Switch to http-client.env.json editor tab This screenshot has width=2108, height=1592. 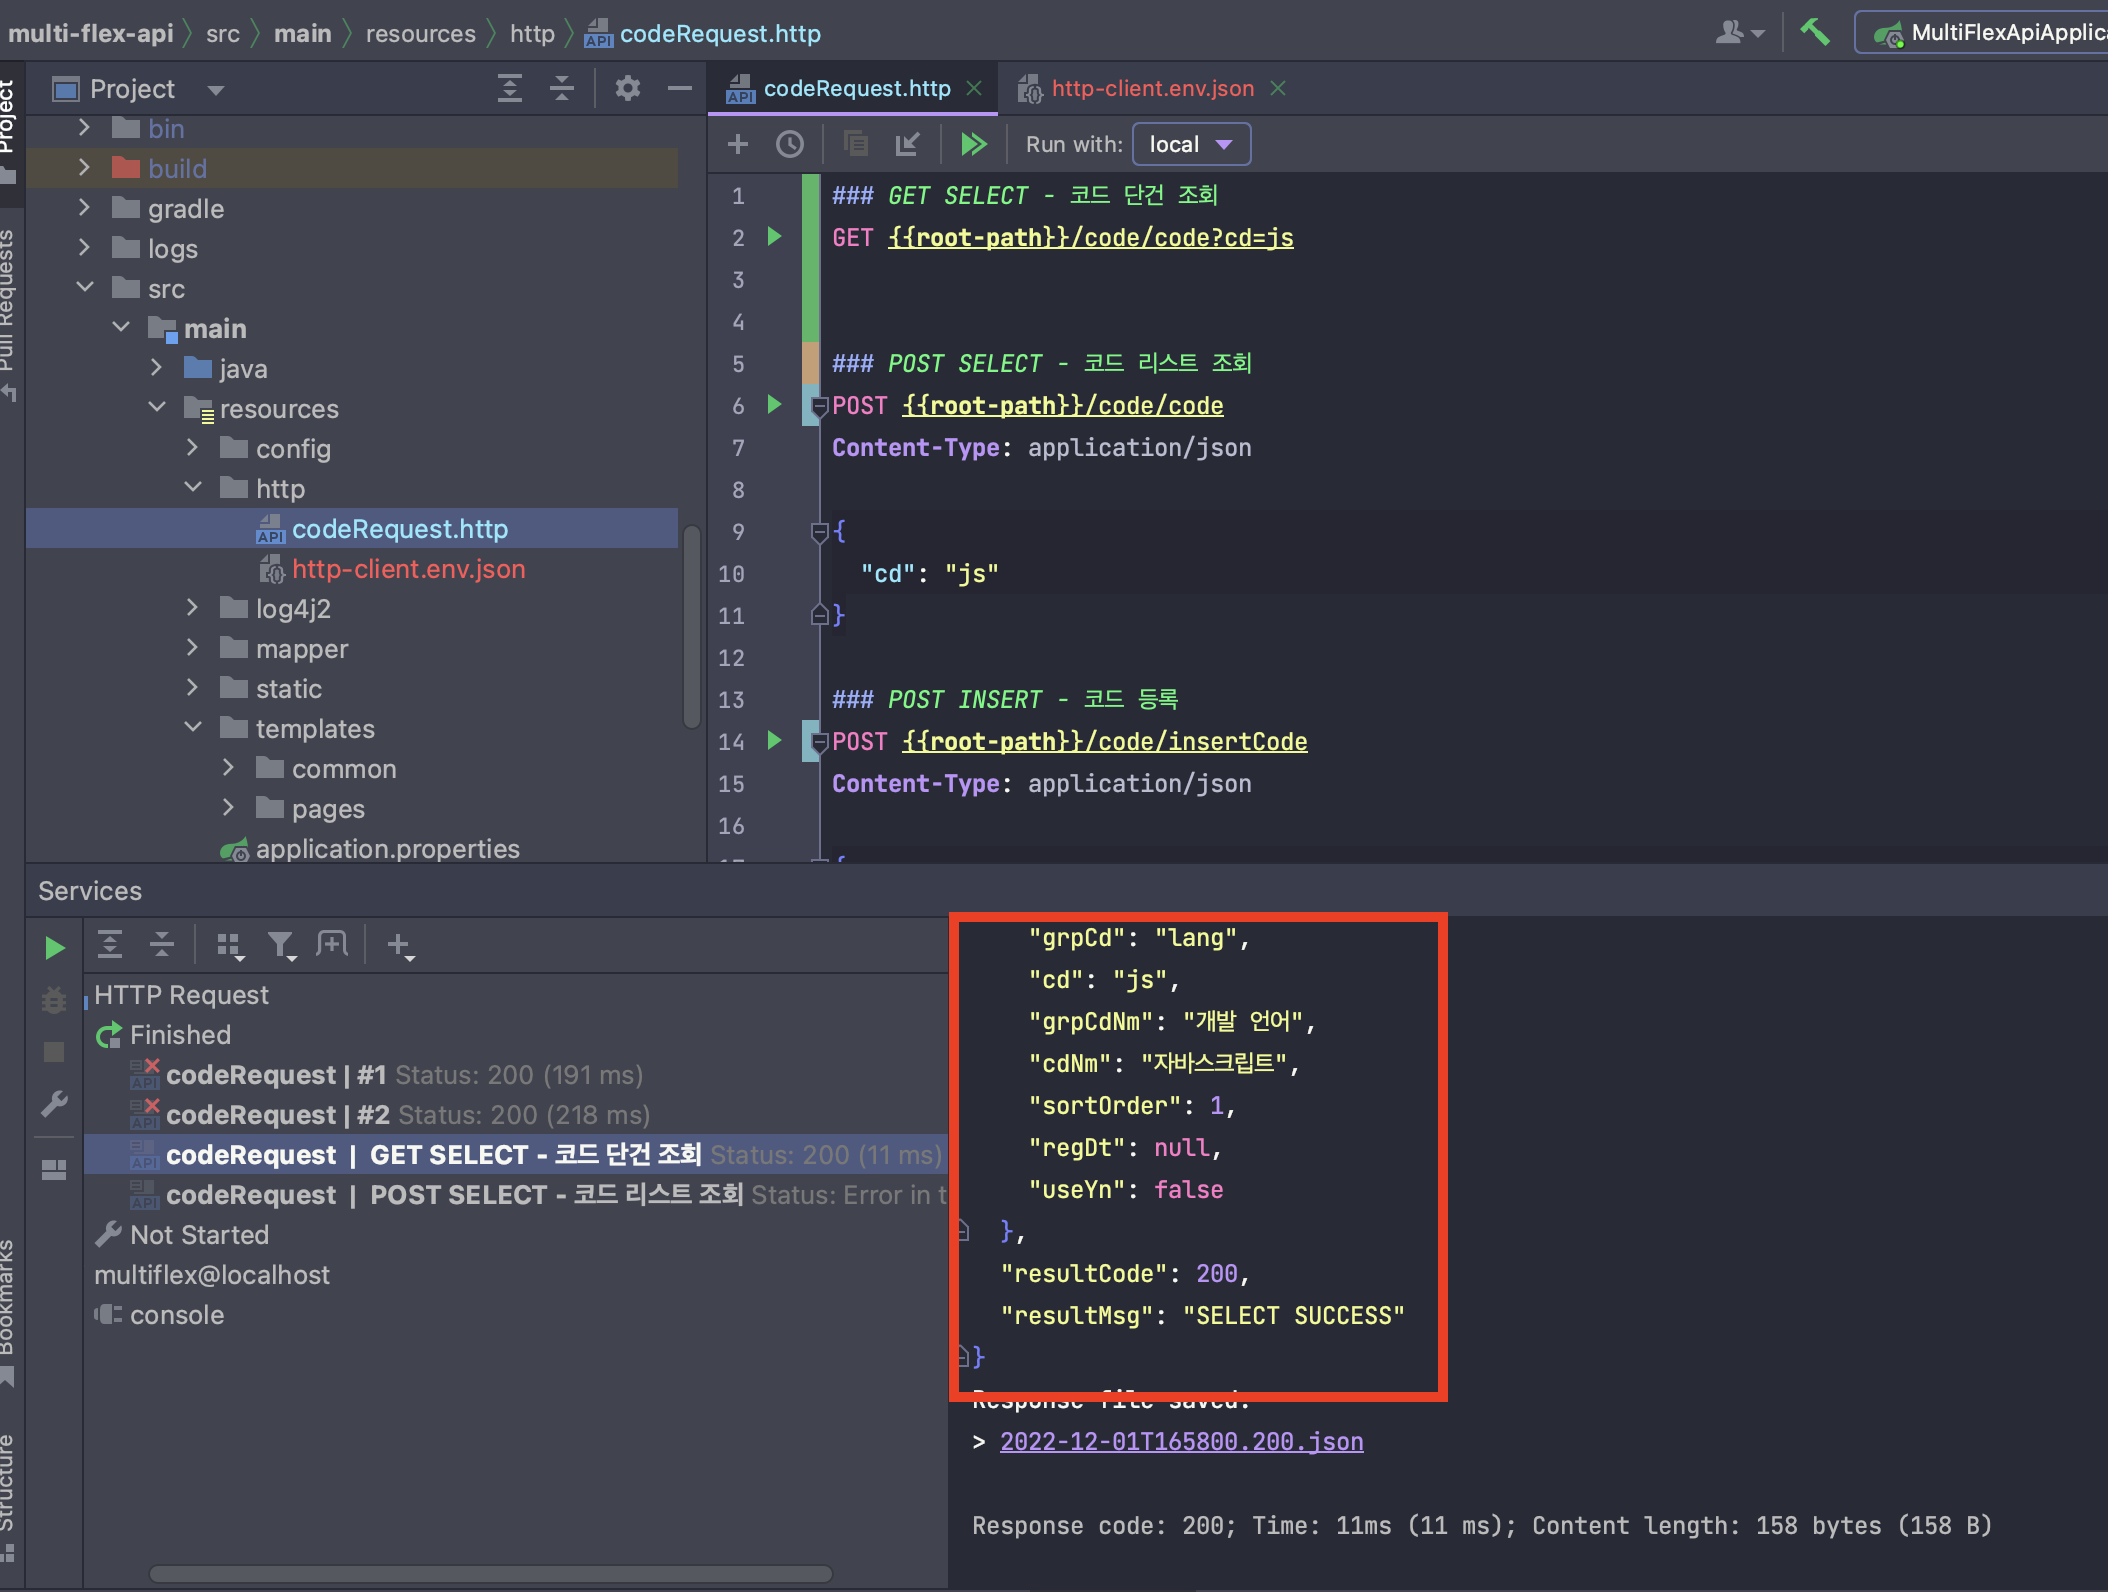coord(1152,88)
